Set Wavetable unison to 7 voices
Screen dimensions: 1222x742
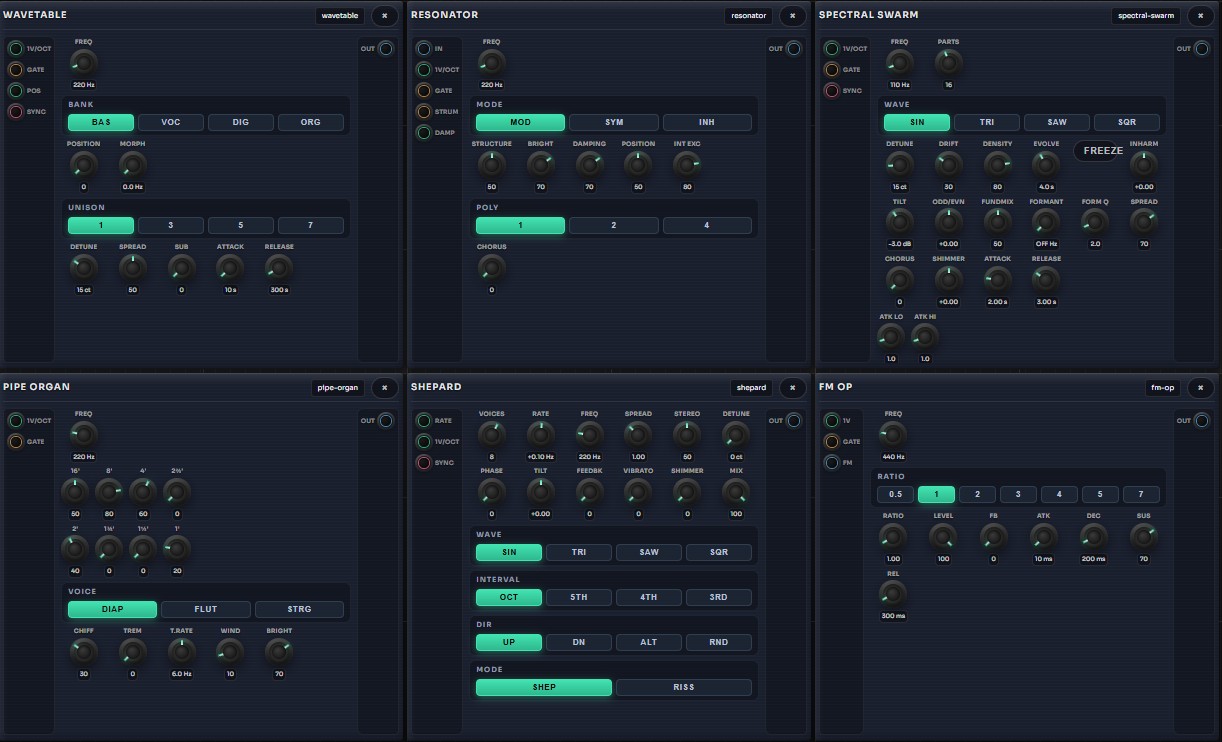(310, 225)
